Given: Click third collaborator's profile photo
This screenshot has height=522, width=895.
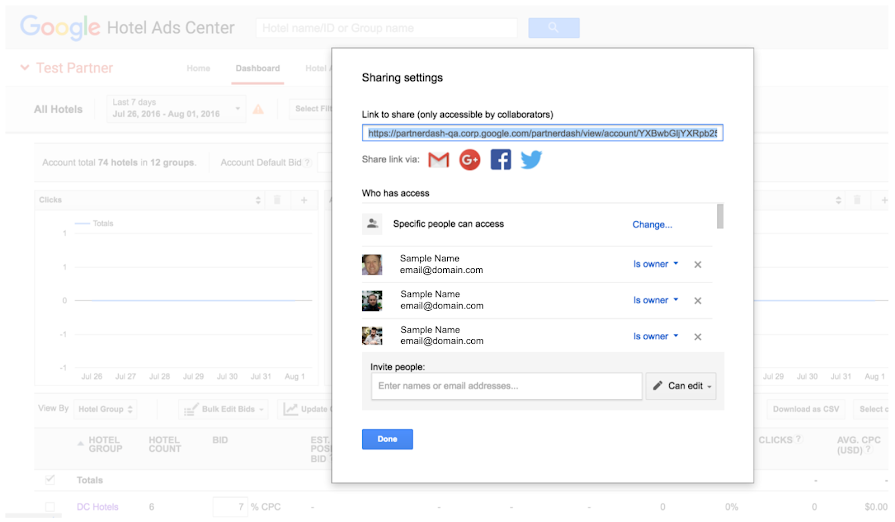Looking at the screenshot, I should click(x=372, y=336).
